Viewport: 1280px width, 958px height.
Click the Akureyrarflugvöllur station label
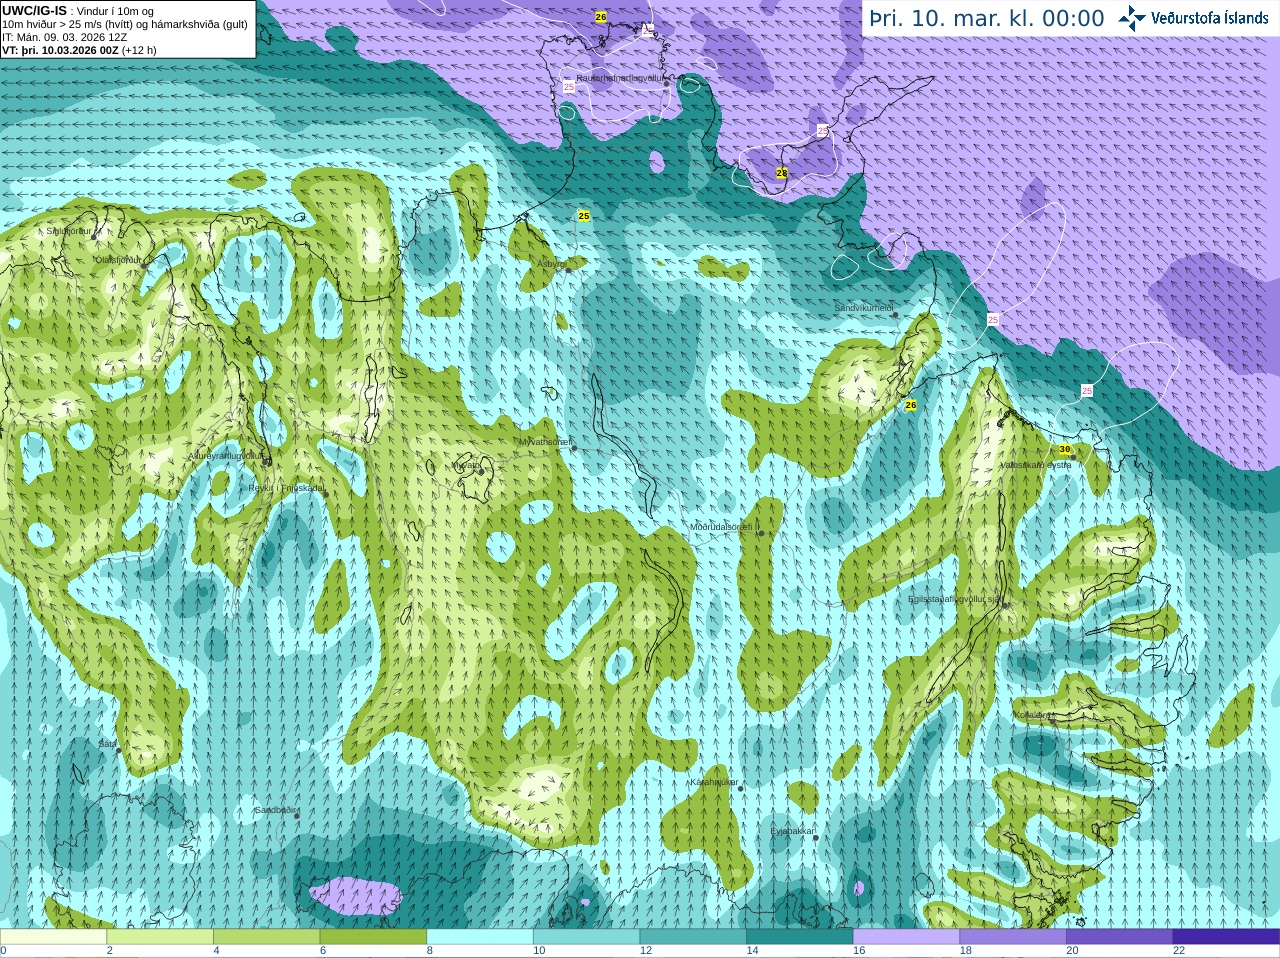226,456
